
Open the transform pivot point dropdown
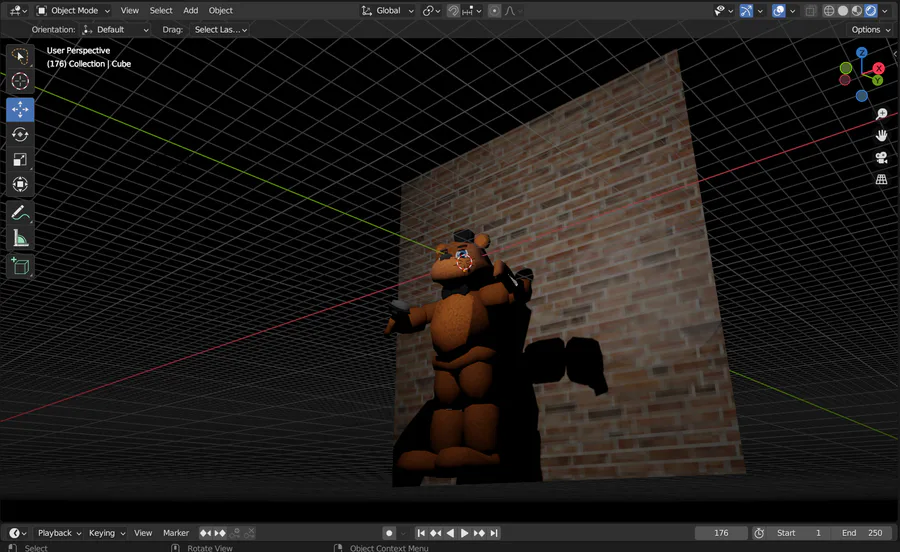coord(432,10)
